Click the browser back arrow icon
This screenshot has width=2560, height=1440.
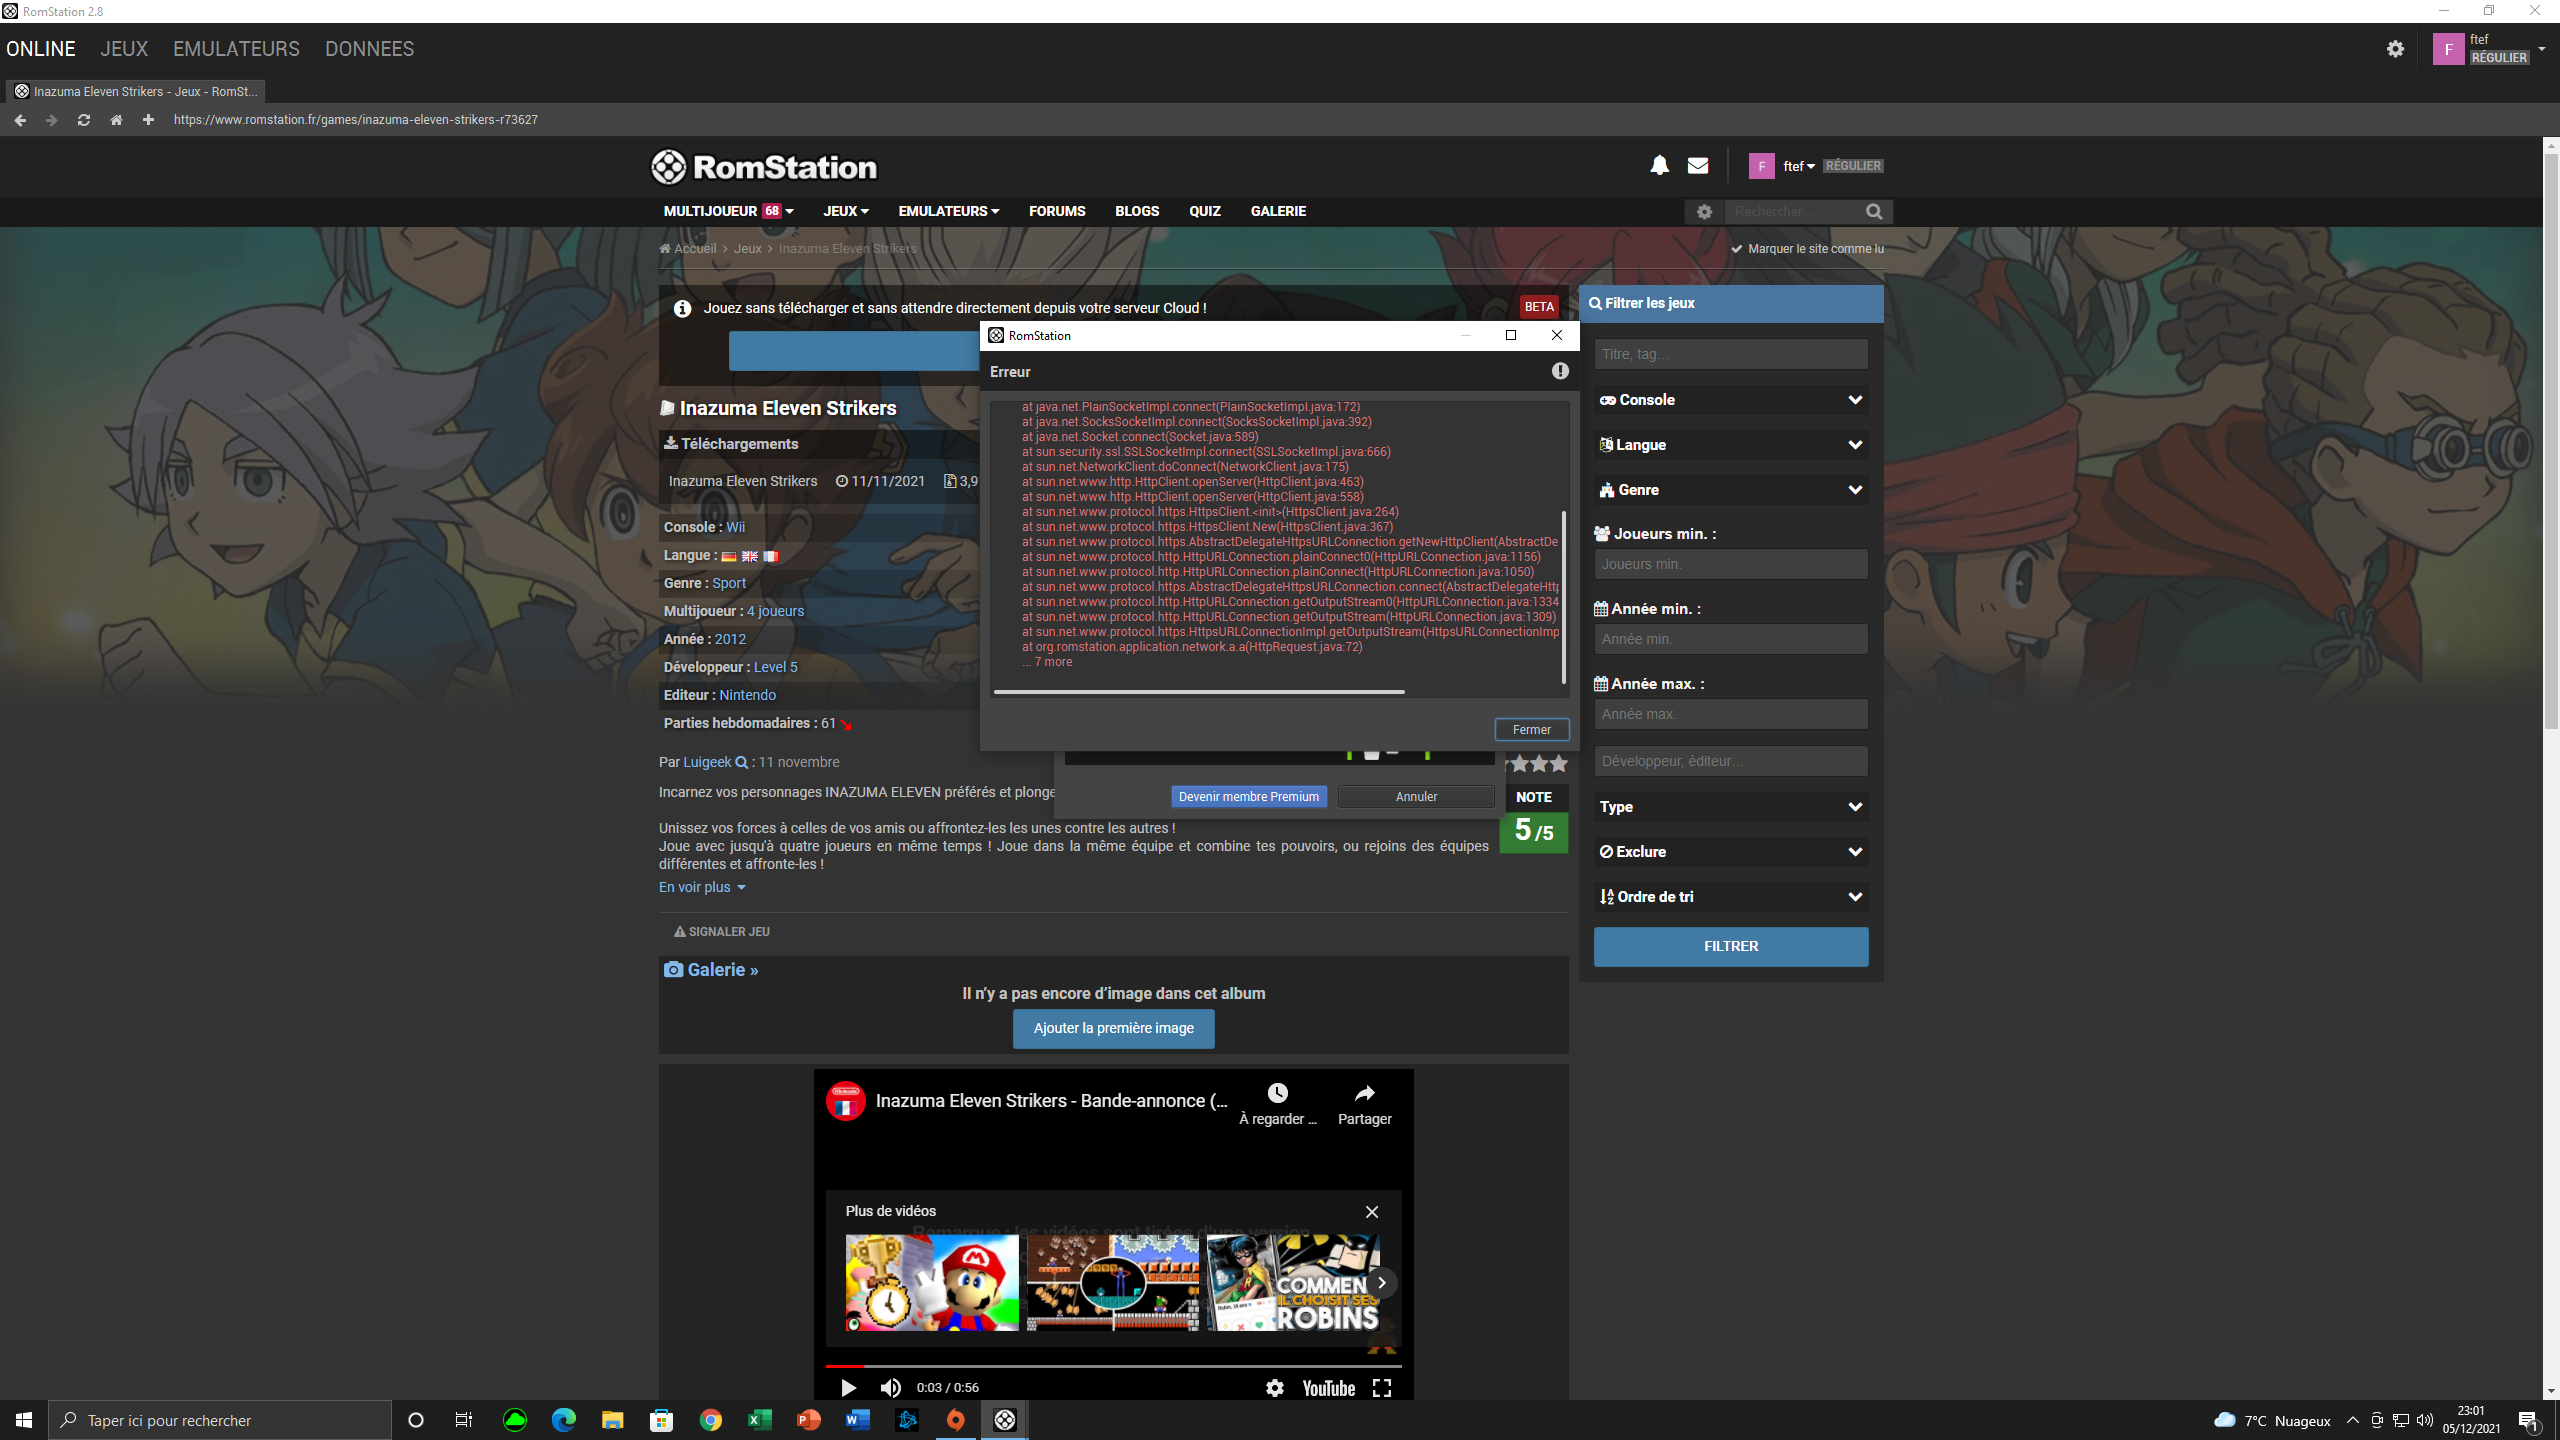click(20, 120)
